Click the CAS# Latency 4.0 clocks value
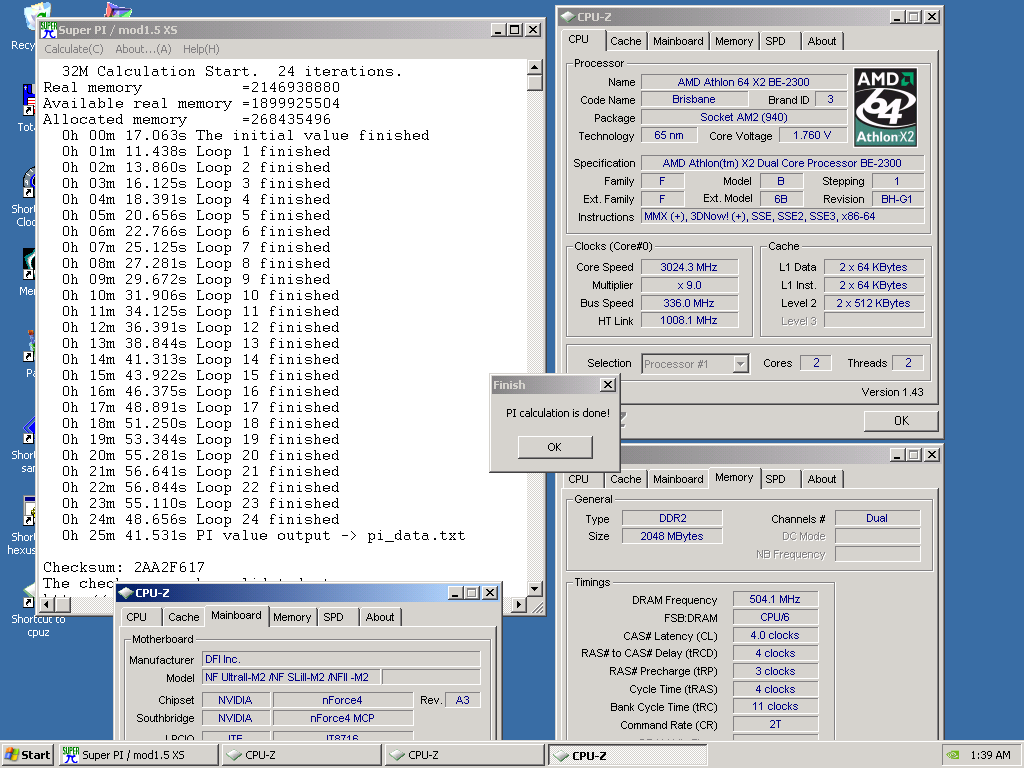Image resolution: width=1024 pixels, height=768 pixels. [775, 635]
